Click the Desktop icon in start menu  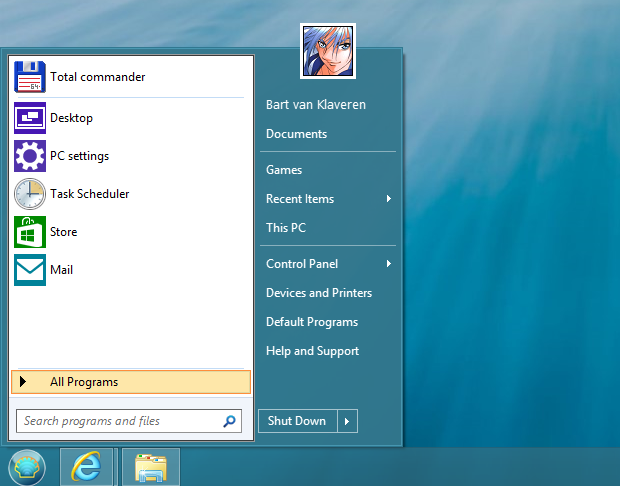tap(30, 118)
